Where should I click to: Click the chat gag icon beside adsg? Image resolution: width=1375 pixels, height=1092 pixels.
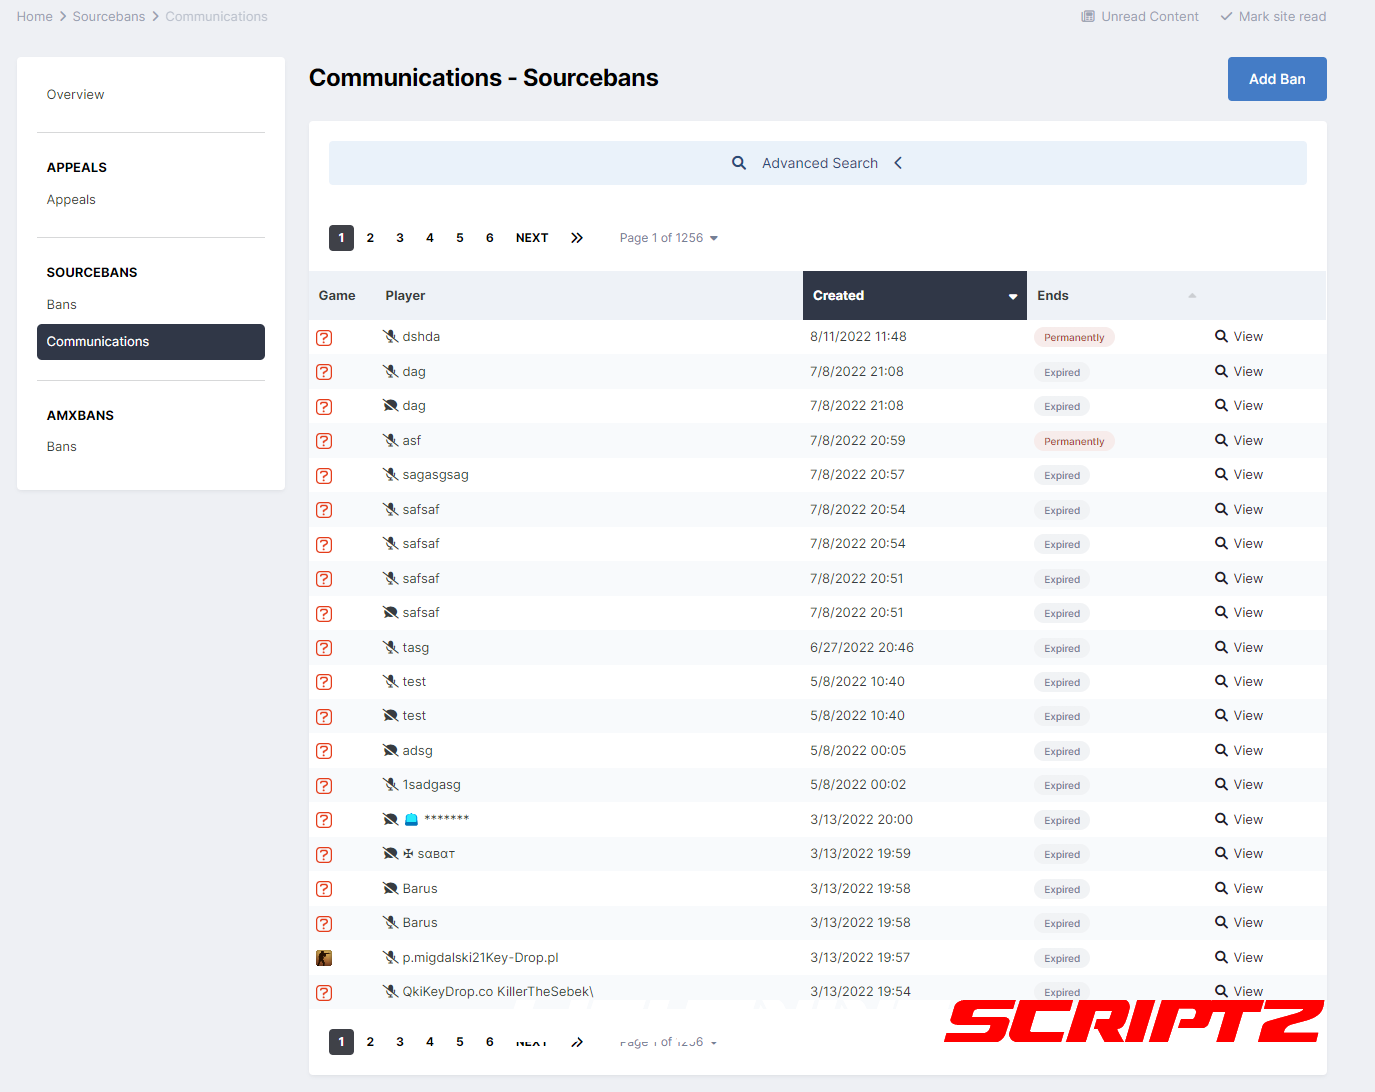click(x=391, y=751)
